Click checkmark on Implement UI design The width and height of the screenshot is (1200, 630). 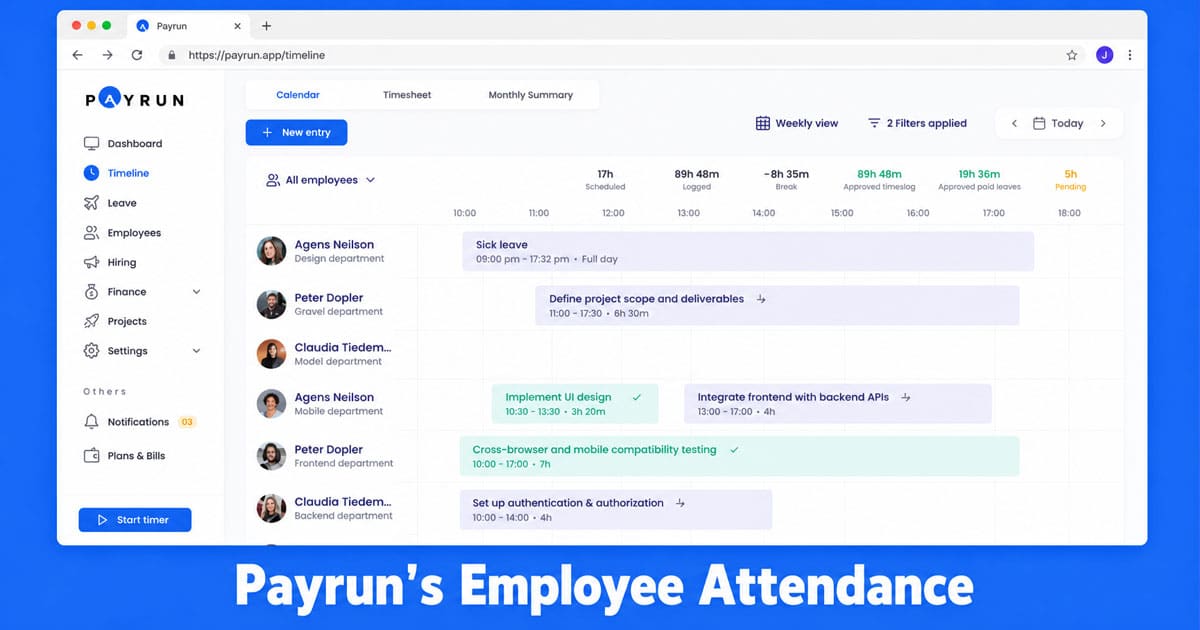[637, 397]
